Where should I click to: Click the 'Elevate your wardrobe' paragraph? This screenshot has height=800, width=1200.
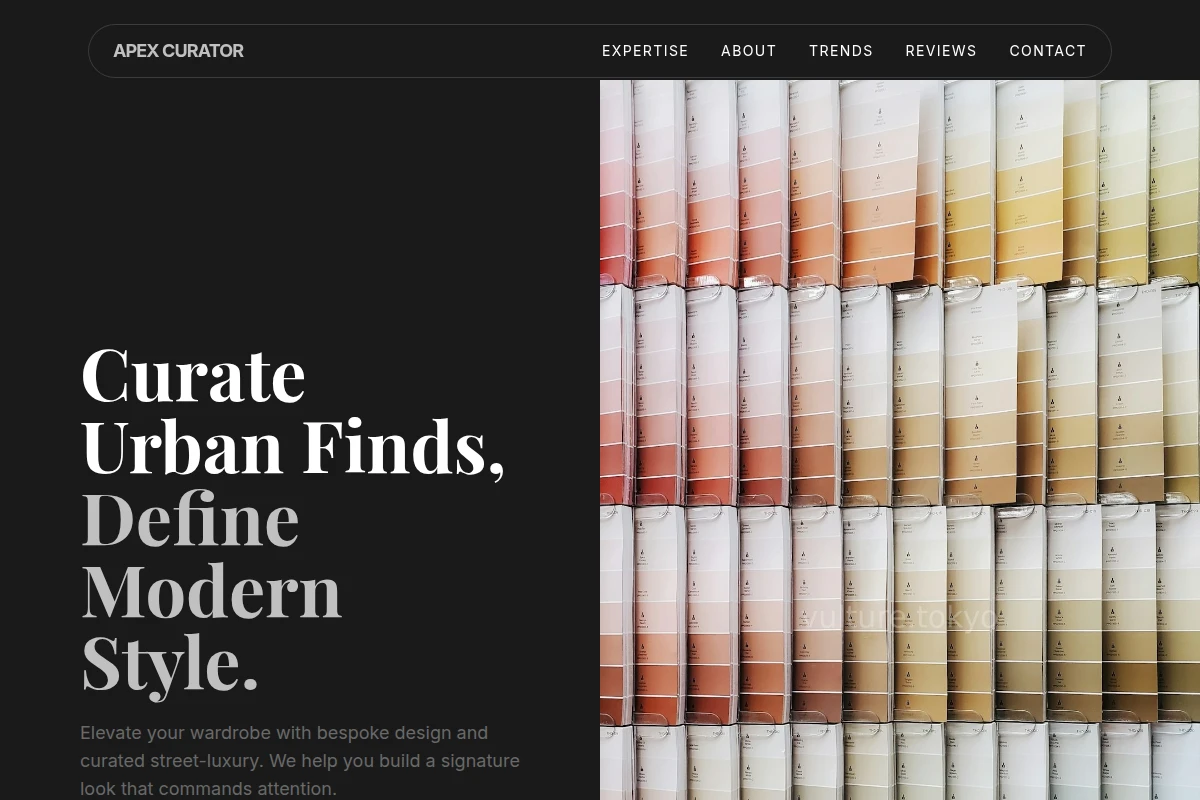pyautogui.click(x=300, y=760)
